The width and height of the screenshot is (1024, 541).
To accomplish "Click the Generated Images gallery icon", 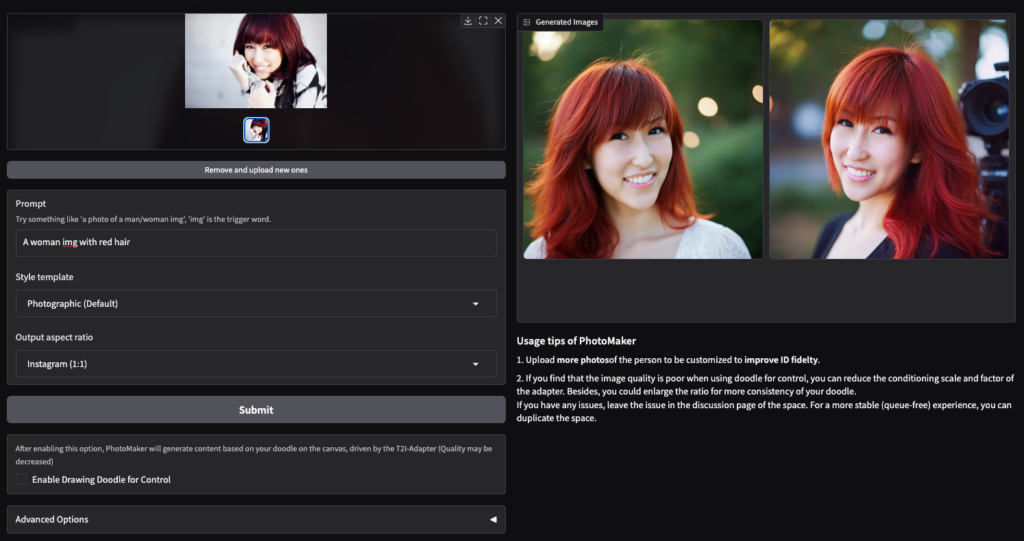I will 527,22.
